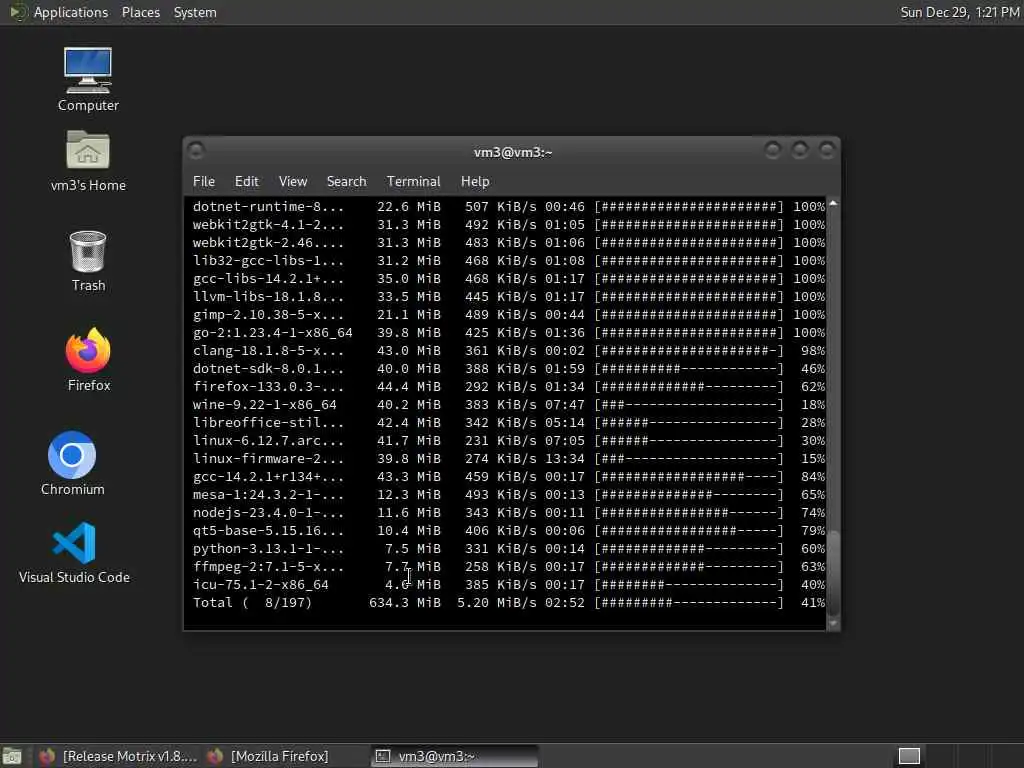The image size is (1024, 768).
Task: Click the firefox-133.0.3 download line
Action: point(509,387)
